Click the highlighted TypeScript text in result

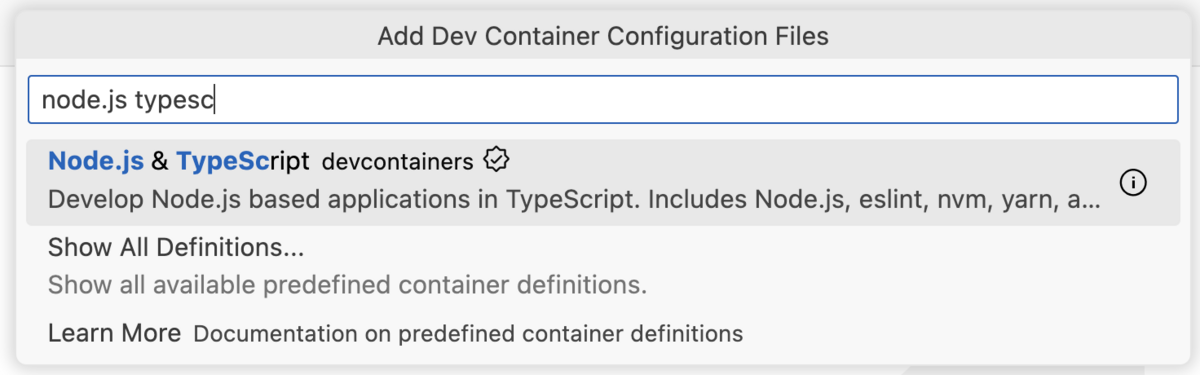coord(242,161)
